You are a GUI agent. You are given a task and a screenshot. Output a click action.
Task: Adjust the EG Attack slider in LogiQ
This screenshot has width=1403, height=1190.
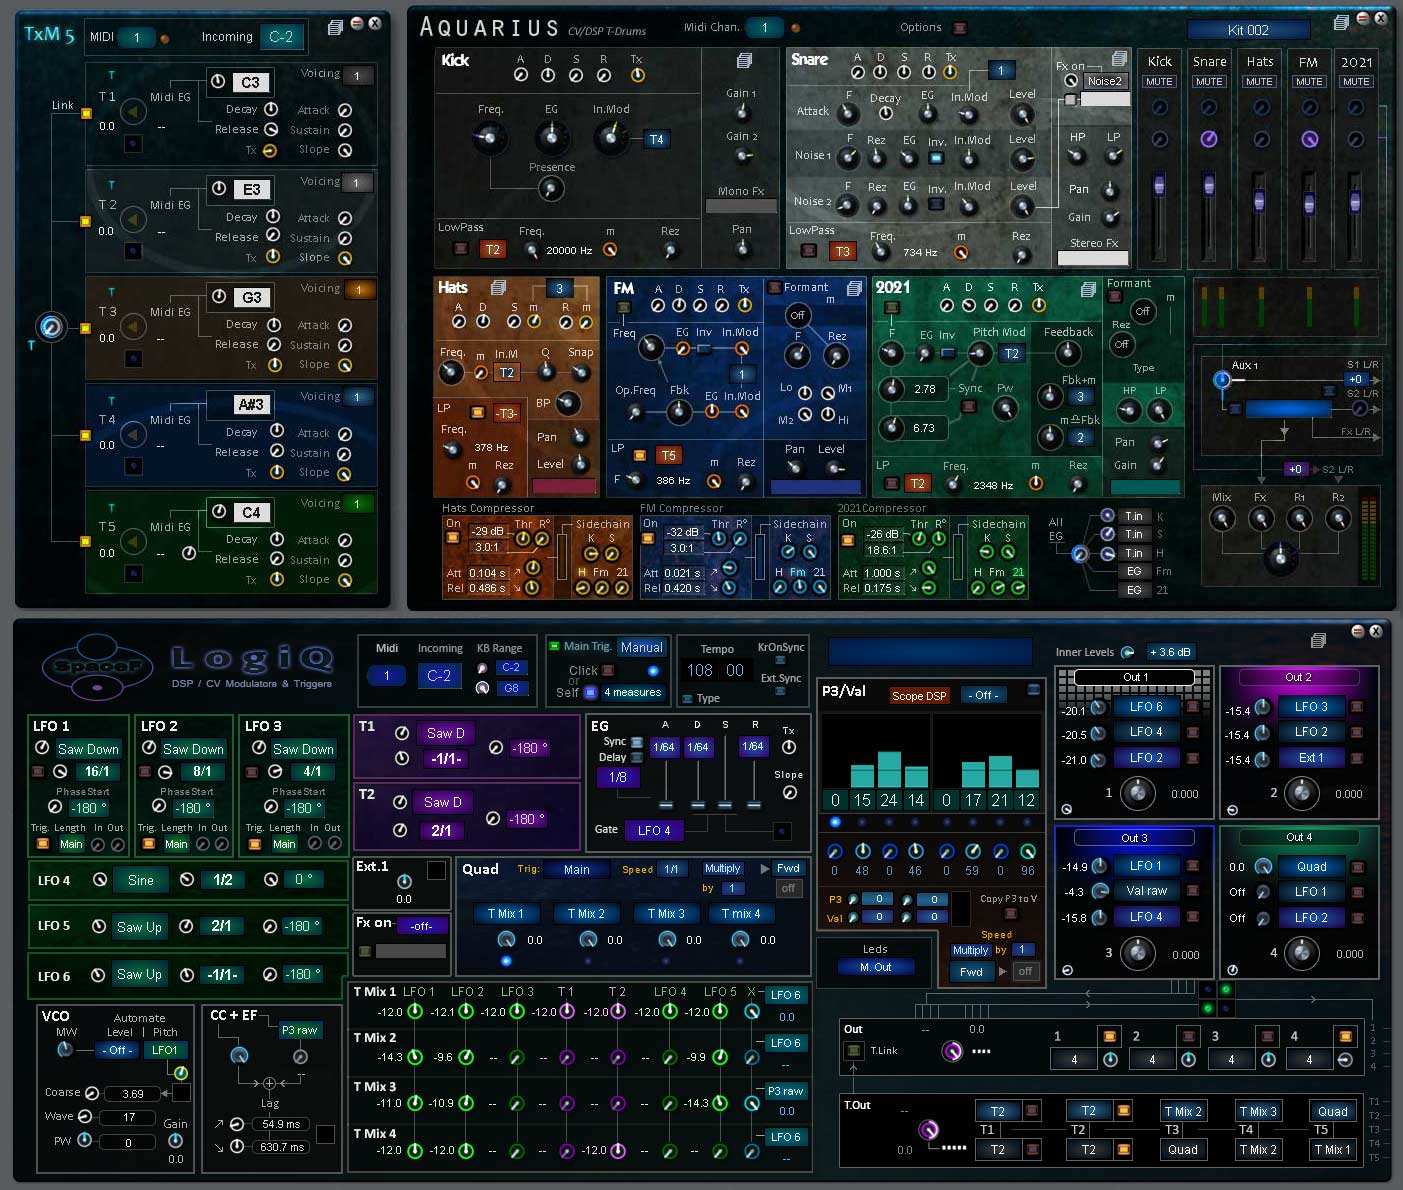point(665,803)
